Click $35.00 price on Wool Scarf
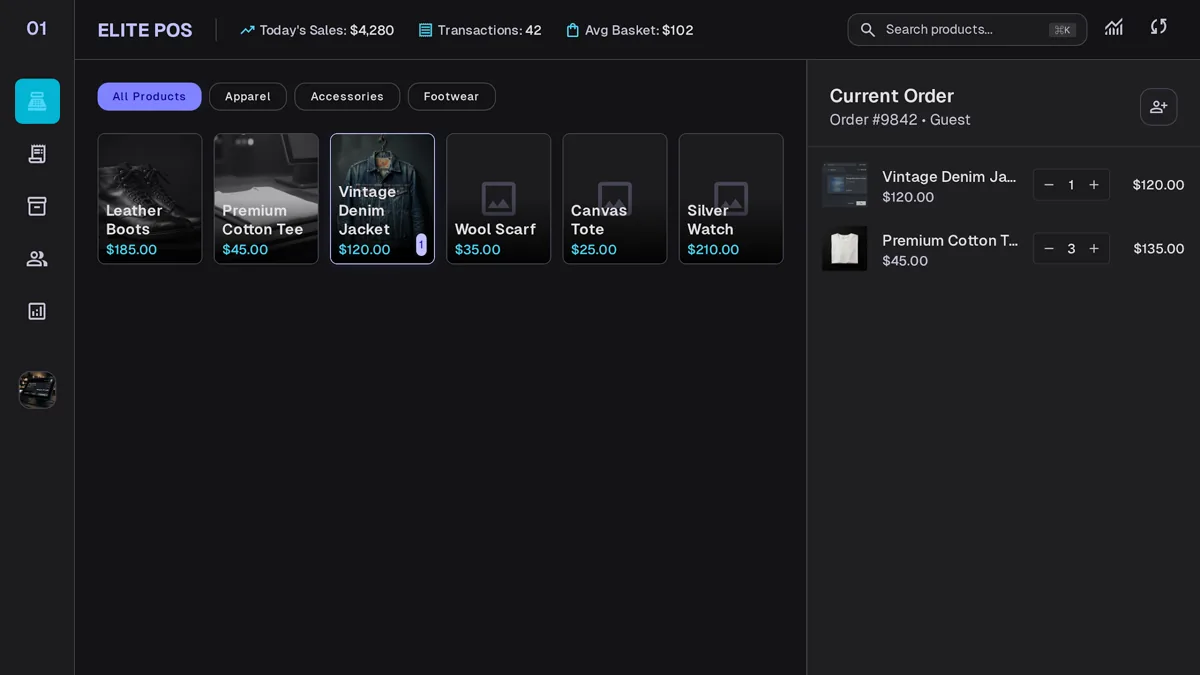The width and height of the screenshot is (1200, 675). tap(478, 250)
